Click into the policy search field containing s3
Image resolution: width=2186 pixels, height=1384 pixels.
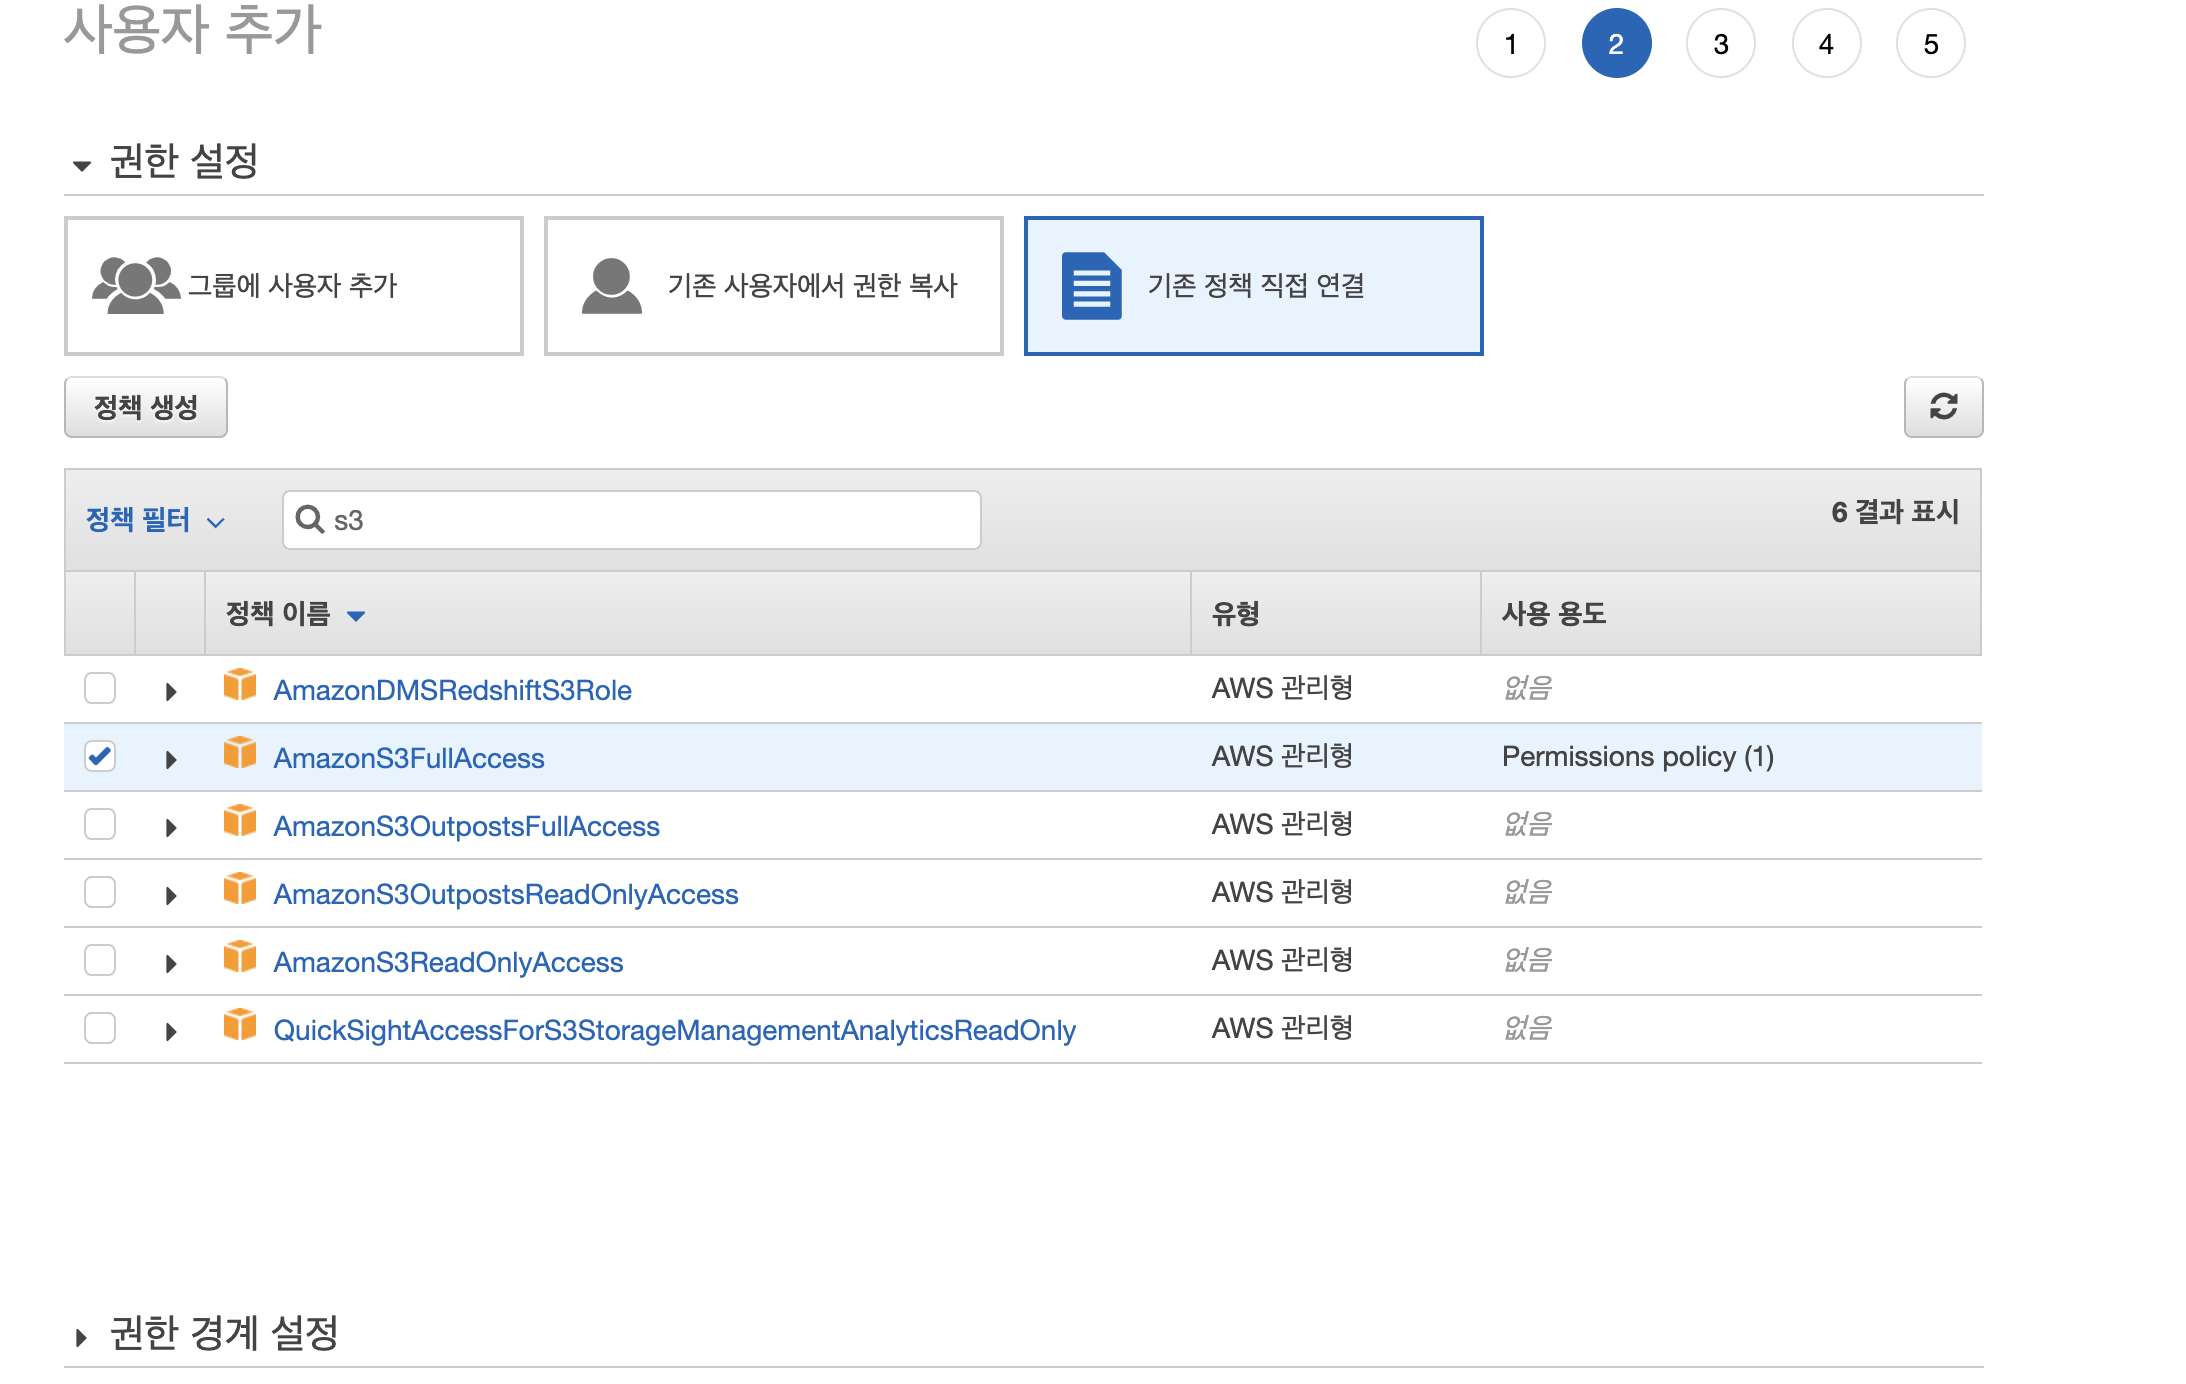coord(650,520)
